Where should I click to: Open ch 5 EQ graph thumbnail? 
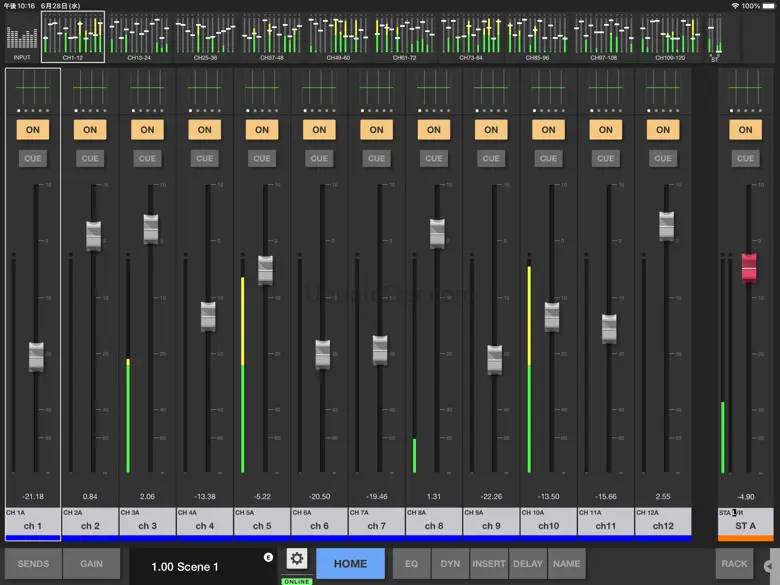(x=262, y=88)
